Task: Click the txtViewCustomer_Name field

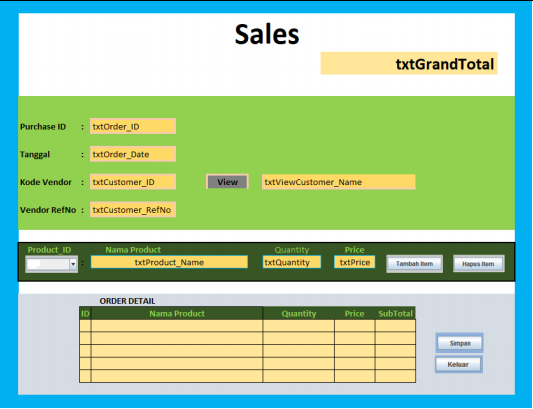Action: (x=339, y=182)
